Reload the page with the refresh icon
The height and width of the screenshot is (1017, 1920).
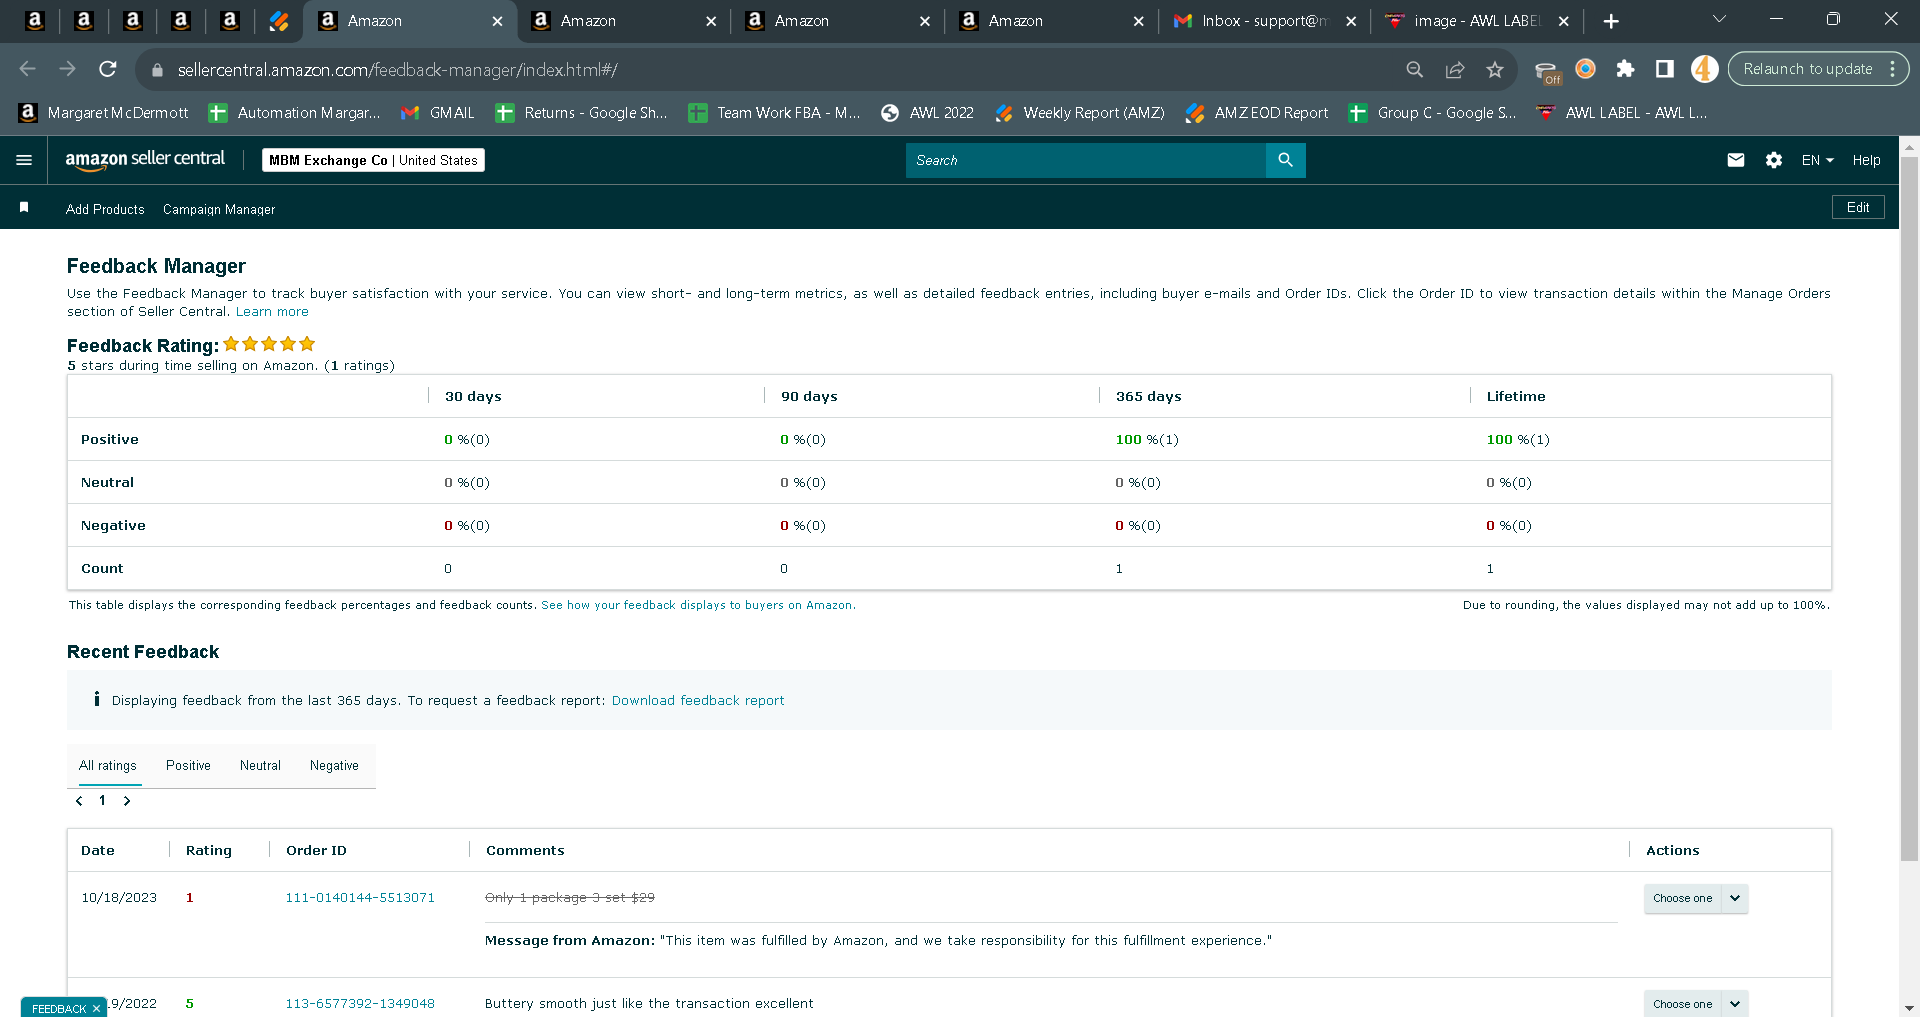coord(108,69)
